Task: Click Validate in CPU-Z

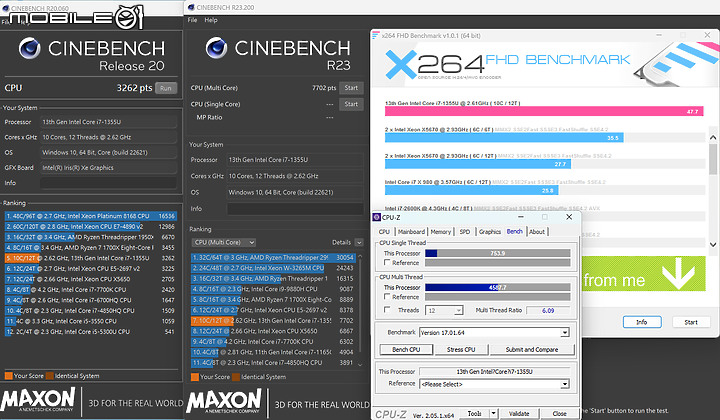Action: click(519, 414)
